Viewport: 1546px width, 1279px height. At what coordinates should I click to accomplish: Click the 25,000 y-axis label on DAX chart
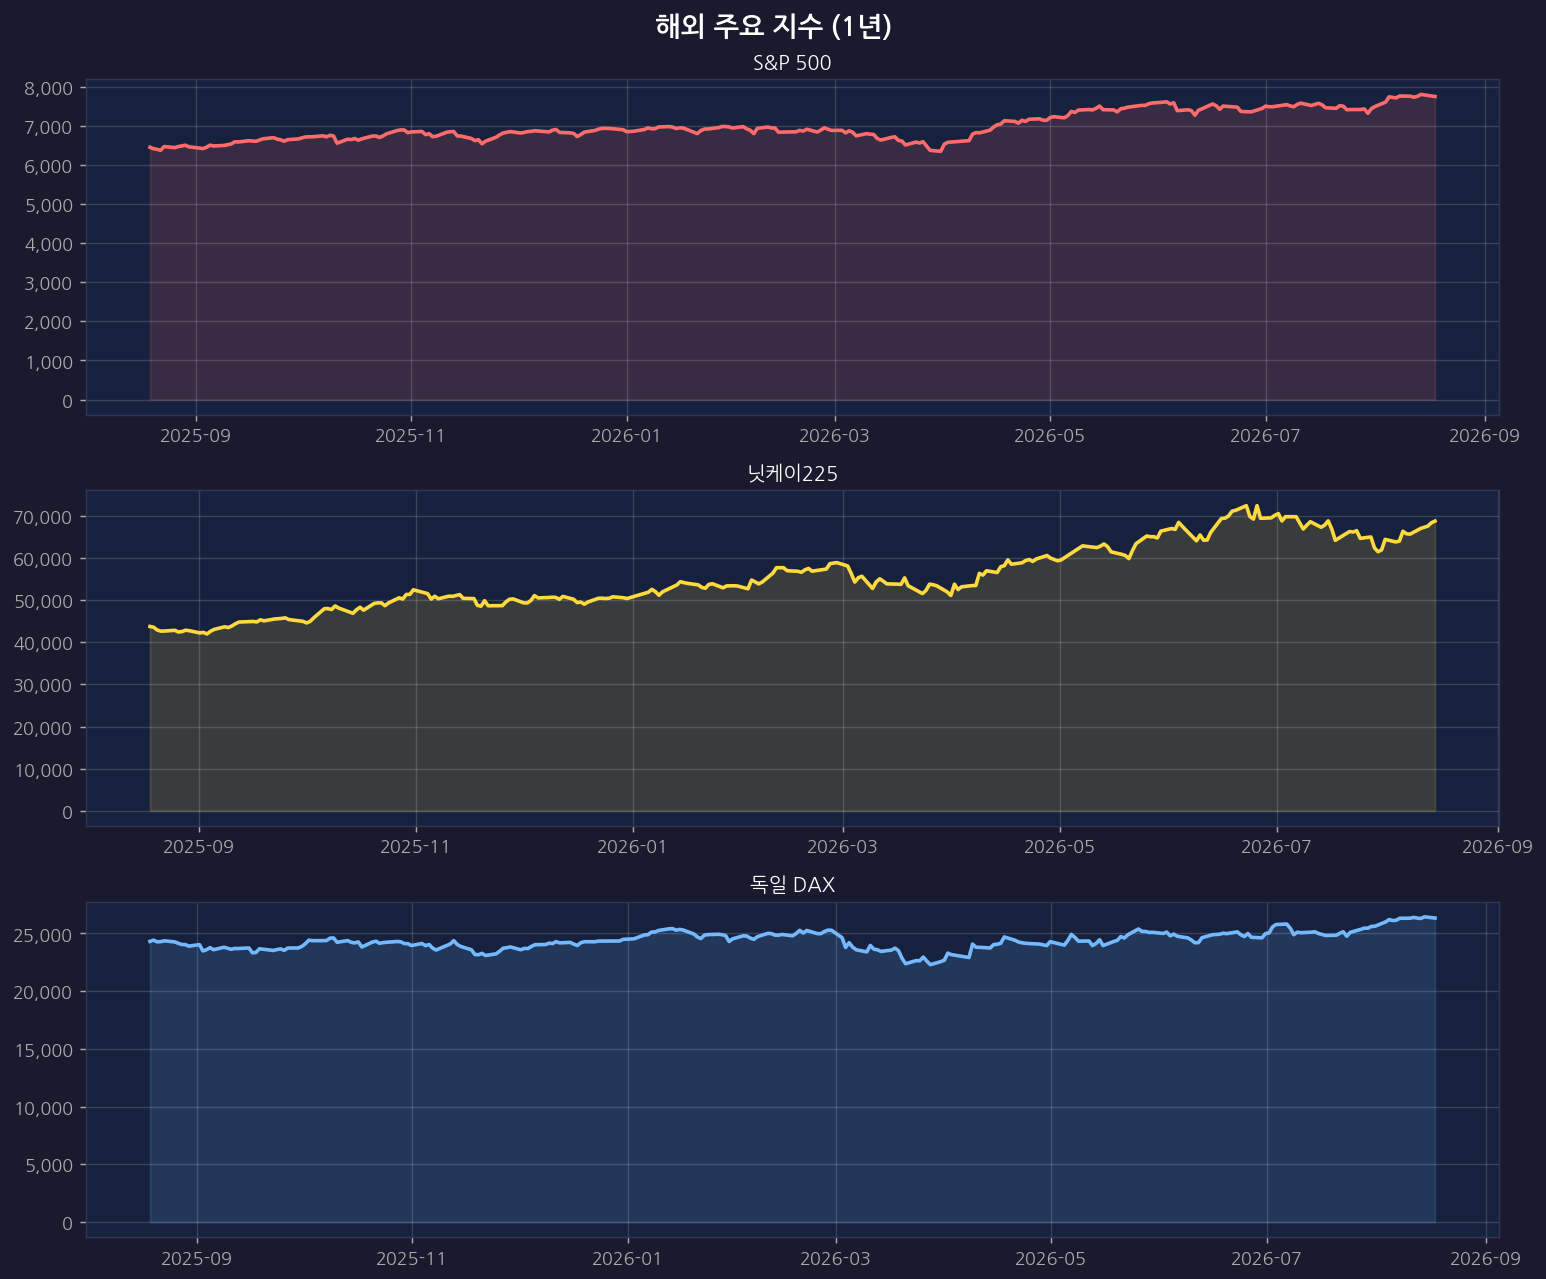pyautogui.click(x=44, y=934)
